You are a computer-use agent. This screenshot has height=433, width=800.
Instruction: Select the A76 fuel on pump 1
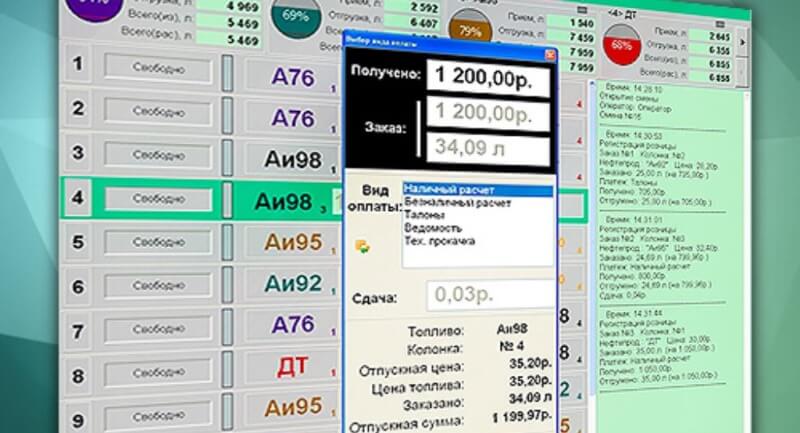pos(293,77)
